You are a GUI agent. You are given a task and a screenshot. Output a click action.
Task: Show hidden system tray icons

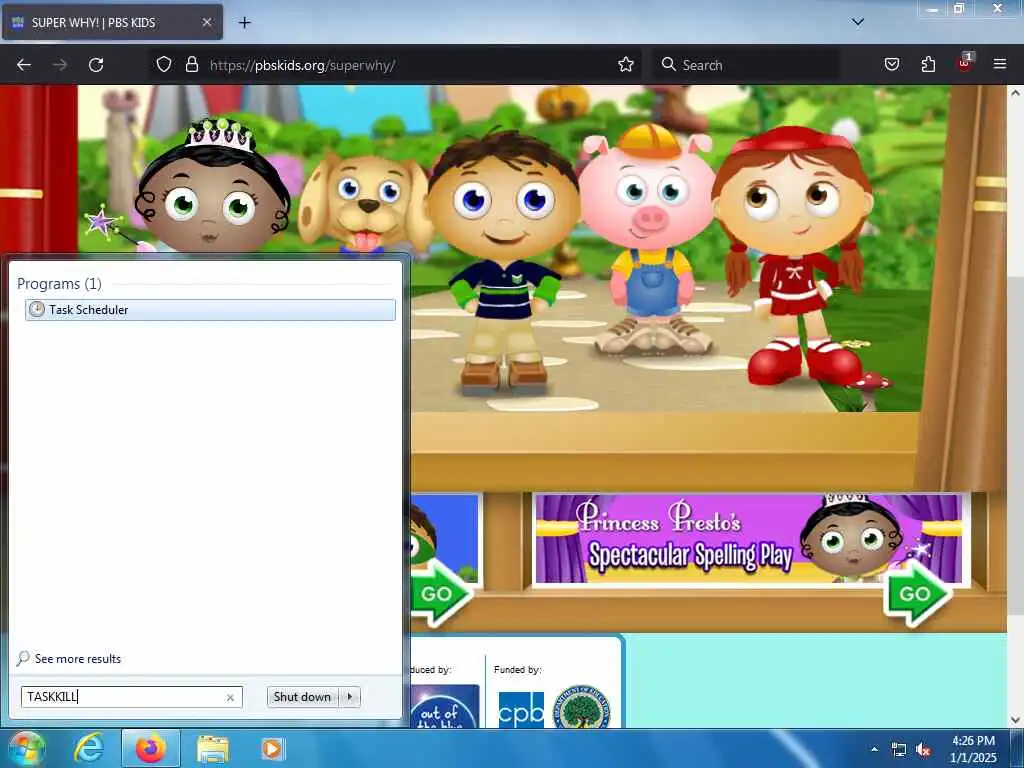click(874, 749)
